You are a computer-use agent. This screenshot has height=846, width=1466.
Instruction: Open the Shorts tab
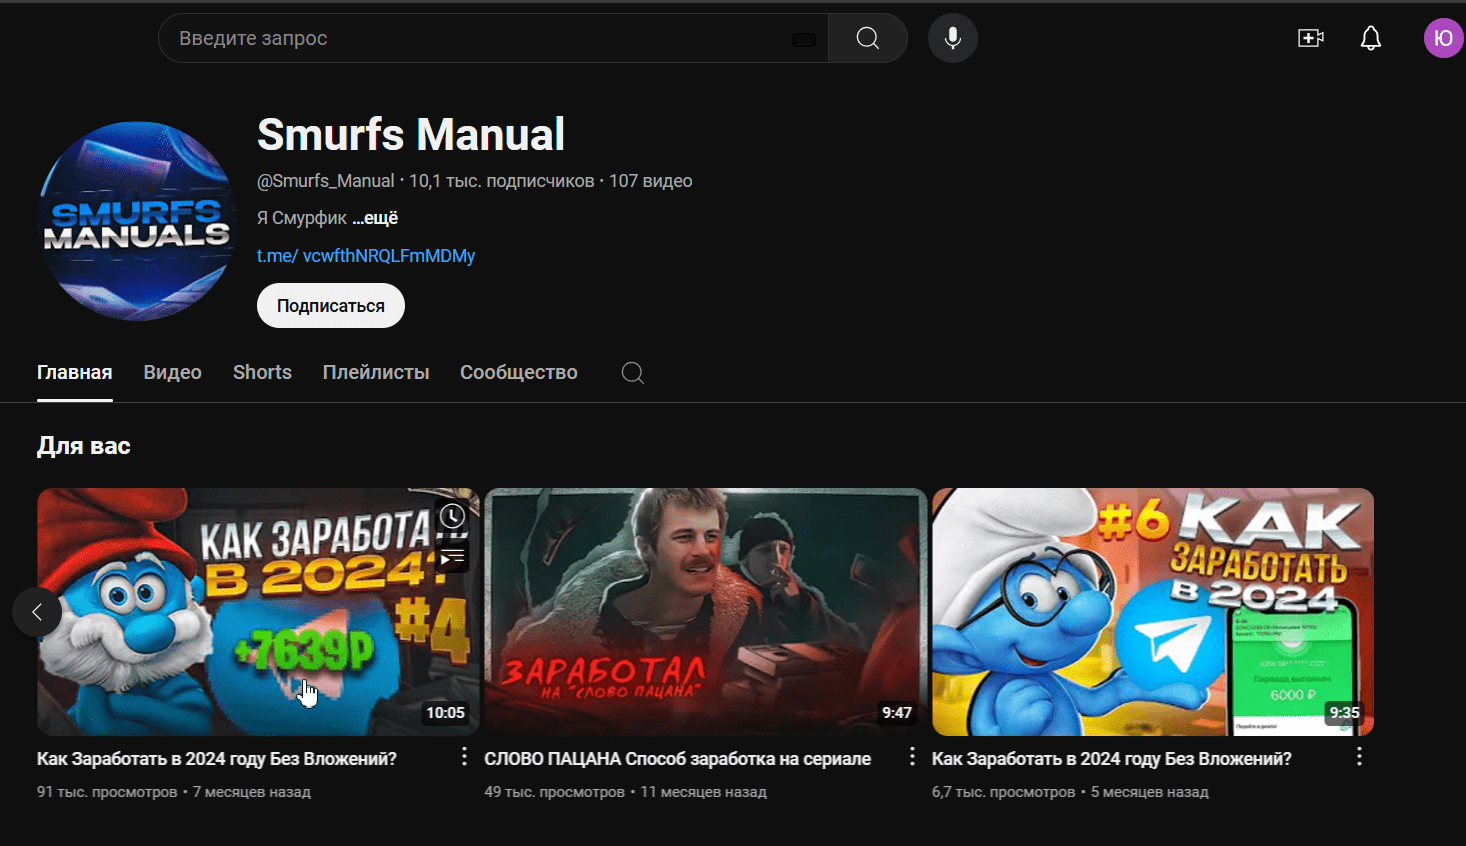click(x=262, y=372)
